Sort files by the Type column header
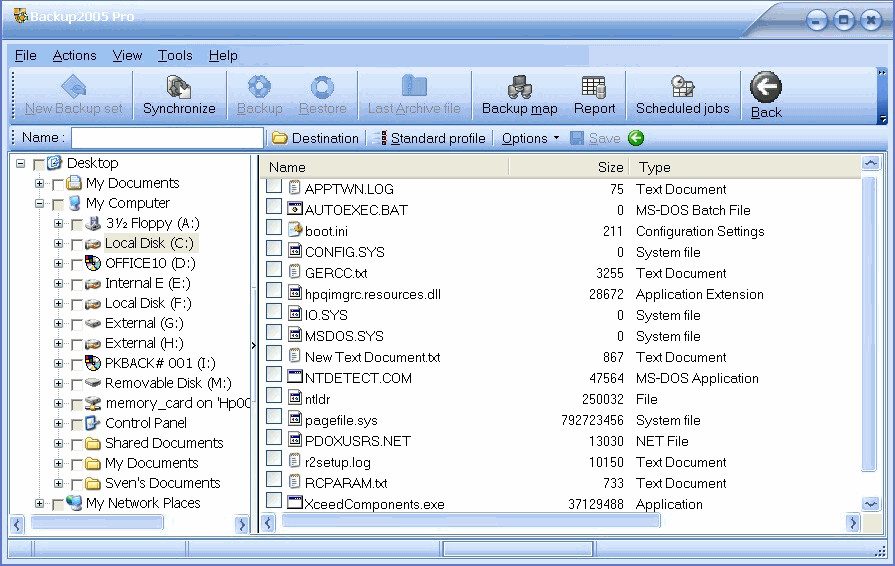895x566 pixels. (x=744, y=167)
